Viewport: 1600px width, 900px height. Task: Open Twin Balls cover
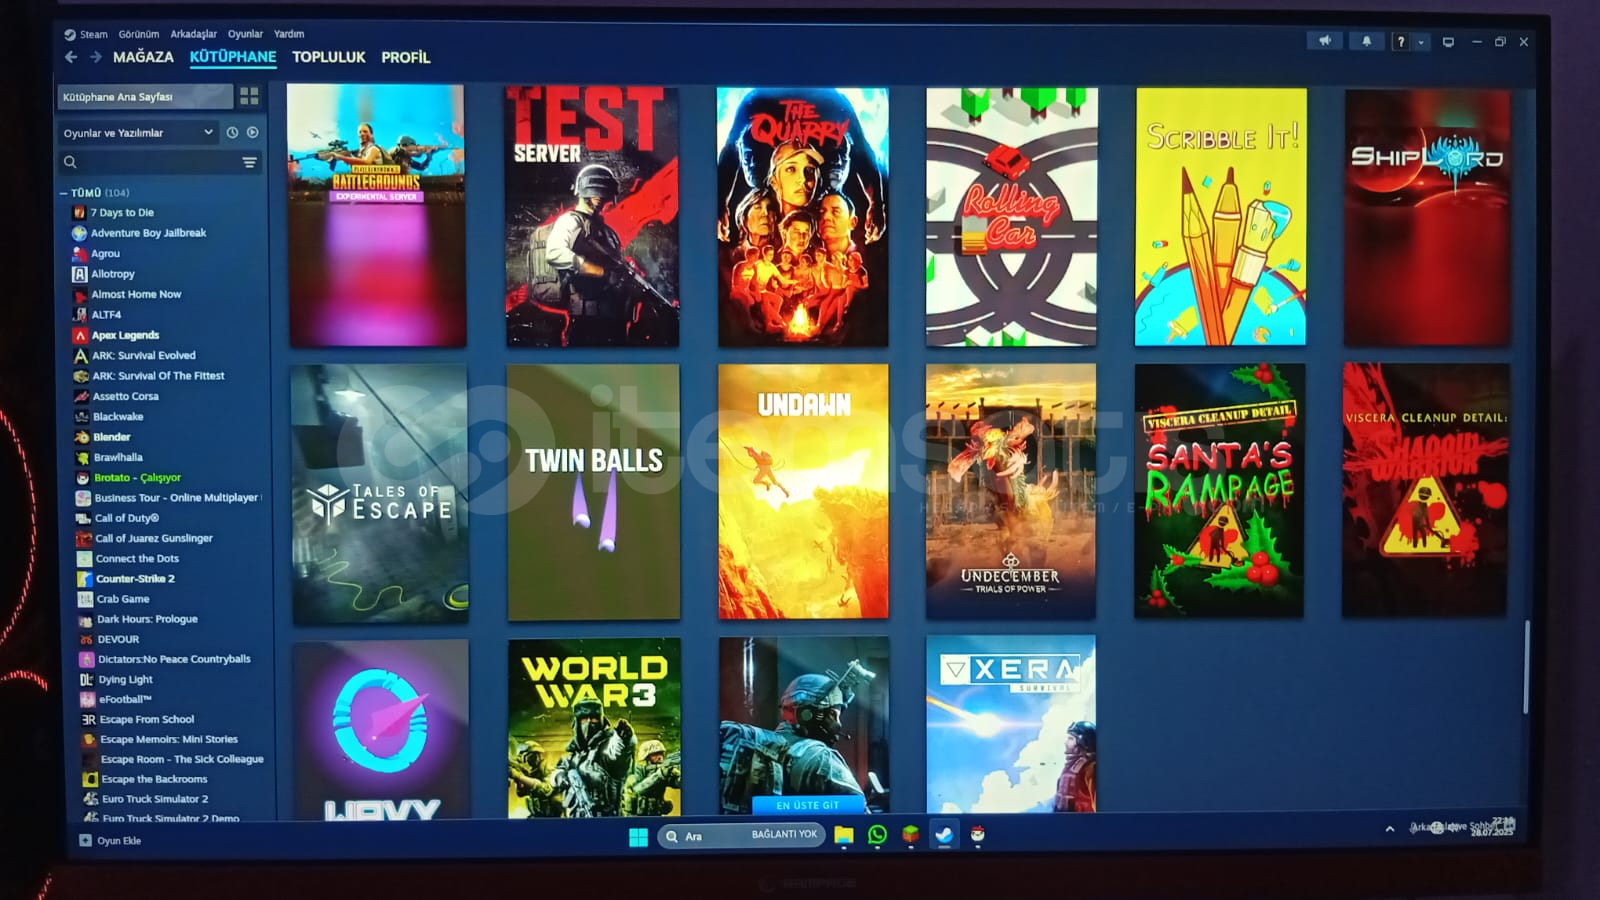(x=593, y=492)
